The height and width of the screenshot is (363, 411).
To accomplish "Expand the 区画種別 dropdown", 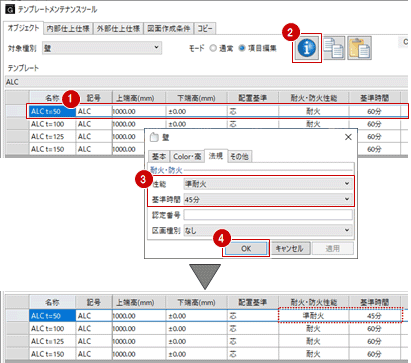I will (268, 230).
